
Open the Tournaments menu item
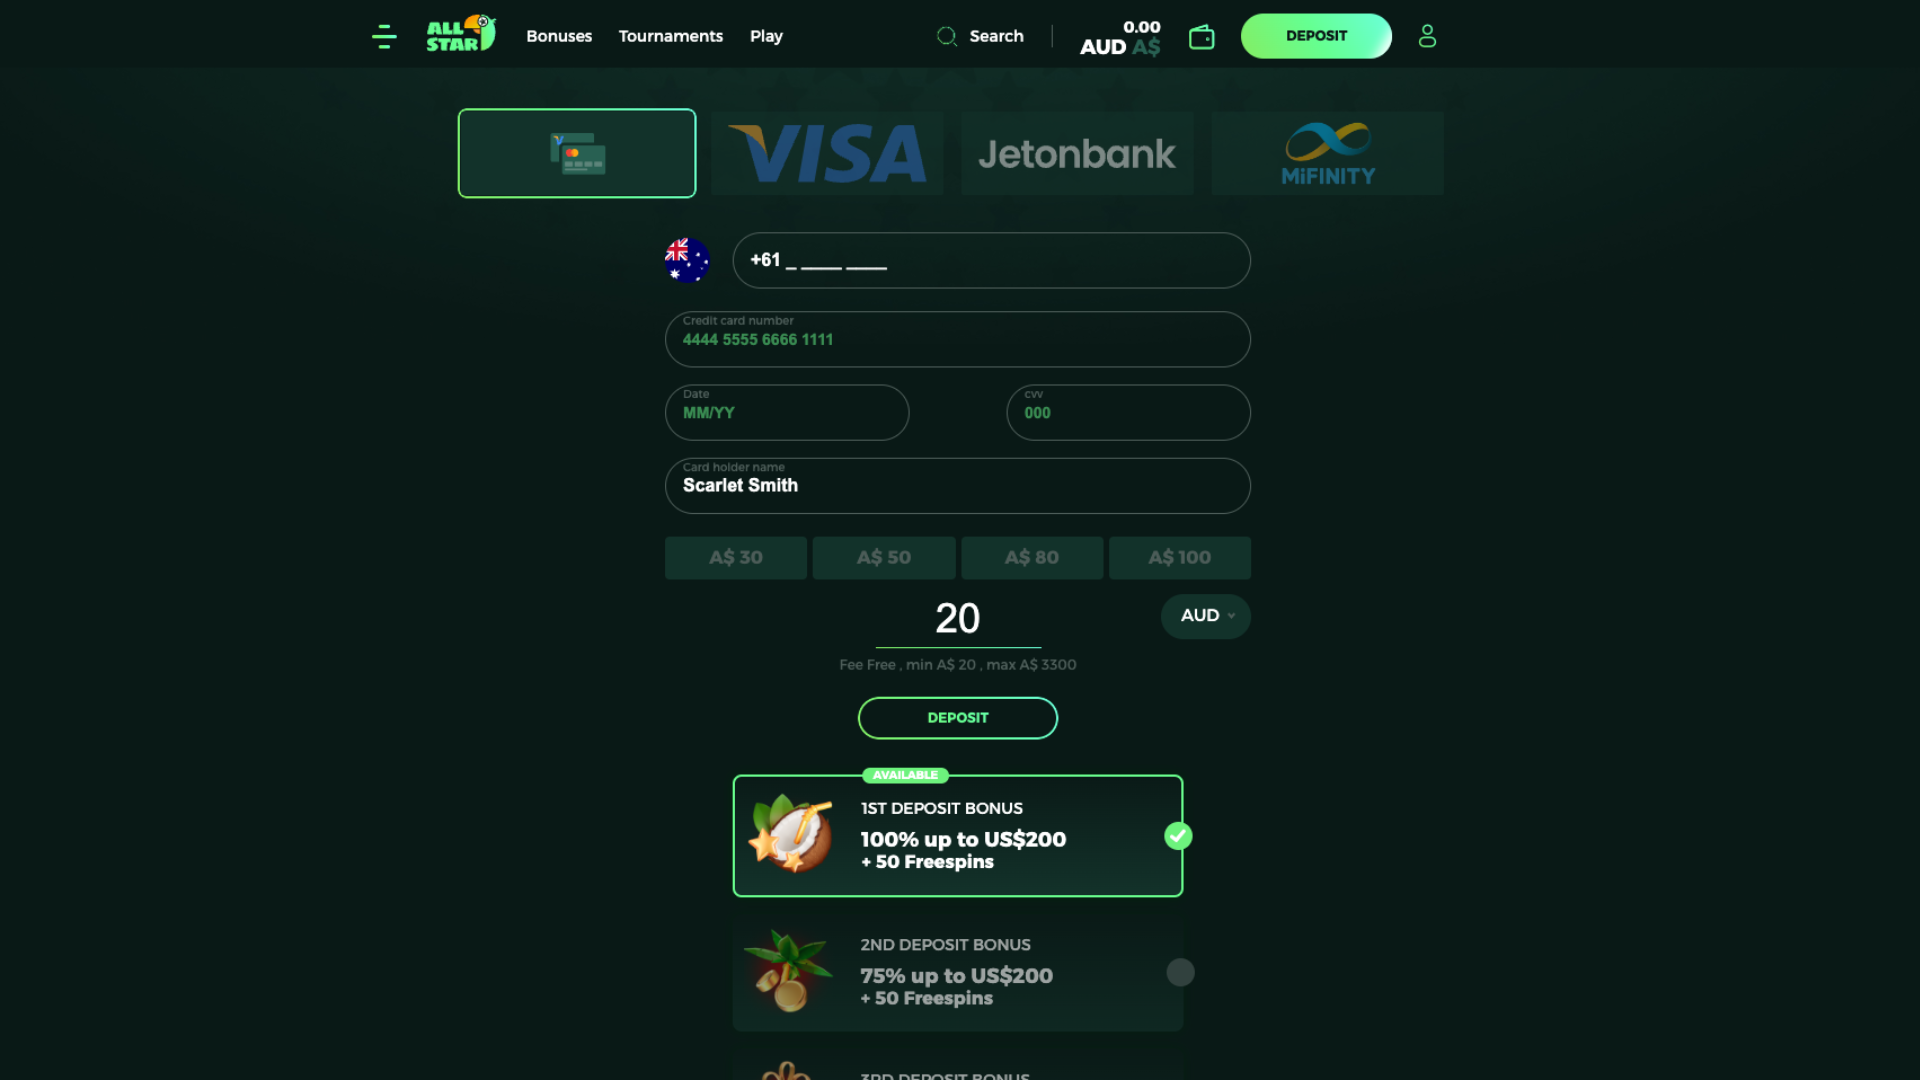[670, 36]
